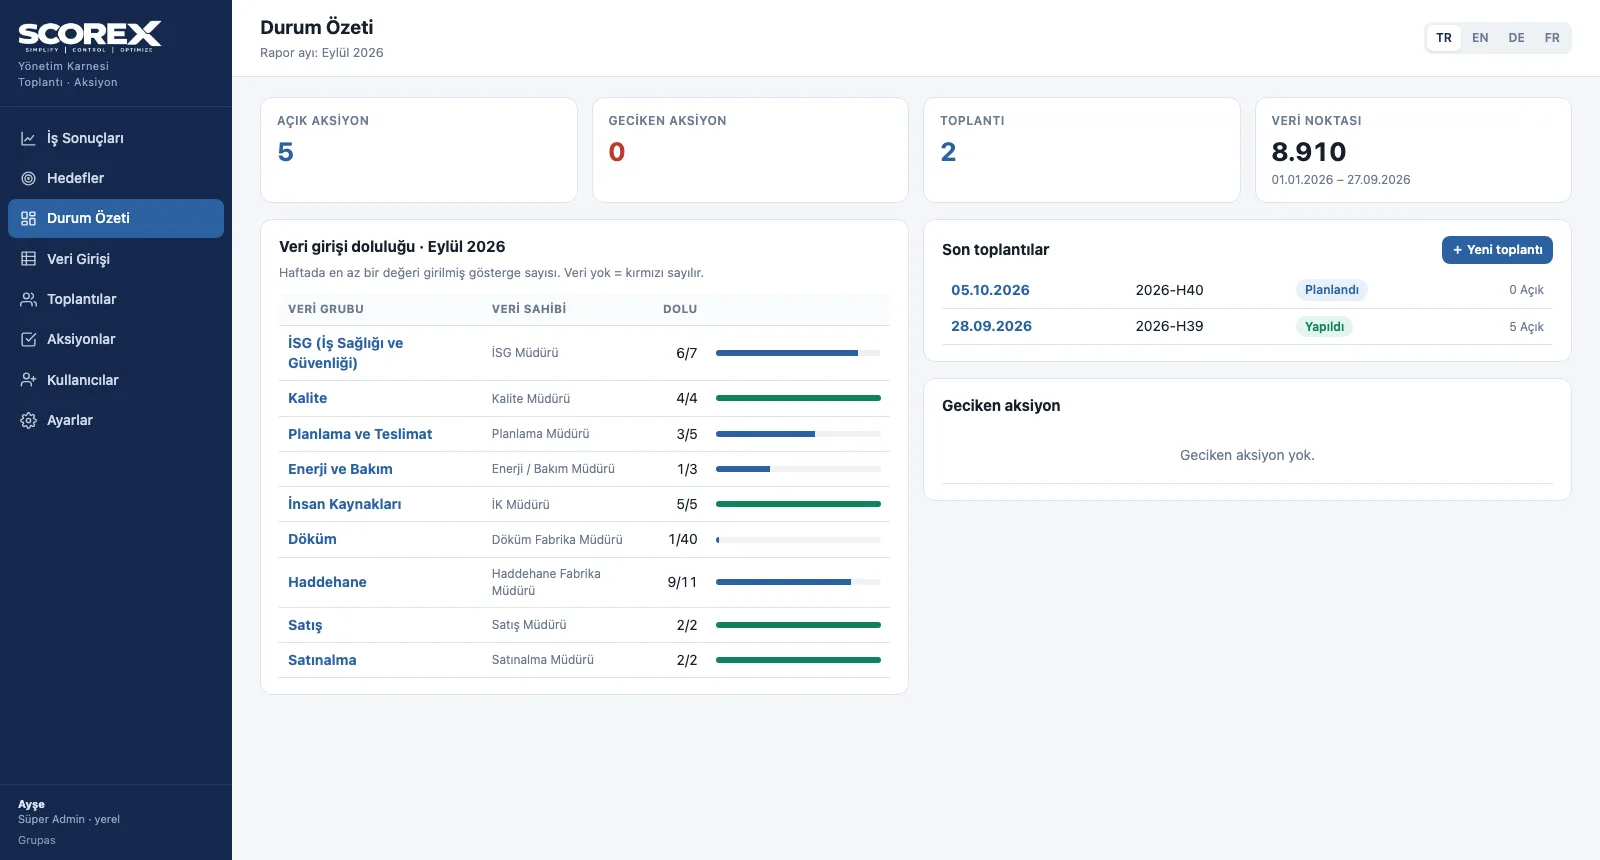Click the Veri Girişi table icon
Screen dimensions: 1600x860
pyautogui.click(x=29, y=259)
